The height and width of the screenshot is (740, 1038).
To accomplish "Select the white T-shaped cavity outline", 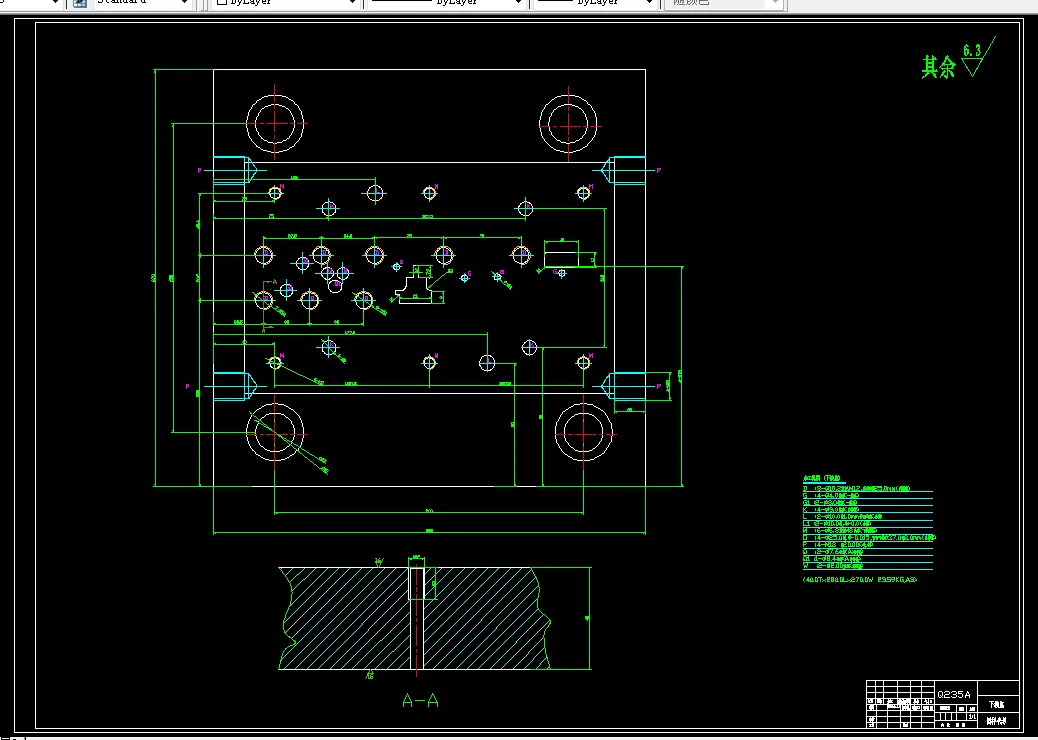I will tap(420, 287).
